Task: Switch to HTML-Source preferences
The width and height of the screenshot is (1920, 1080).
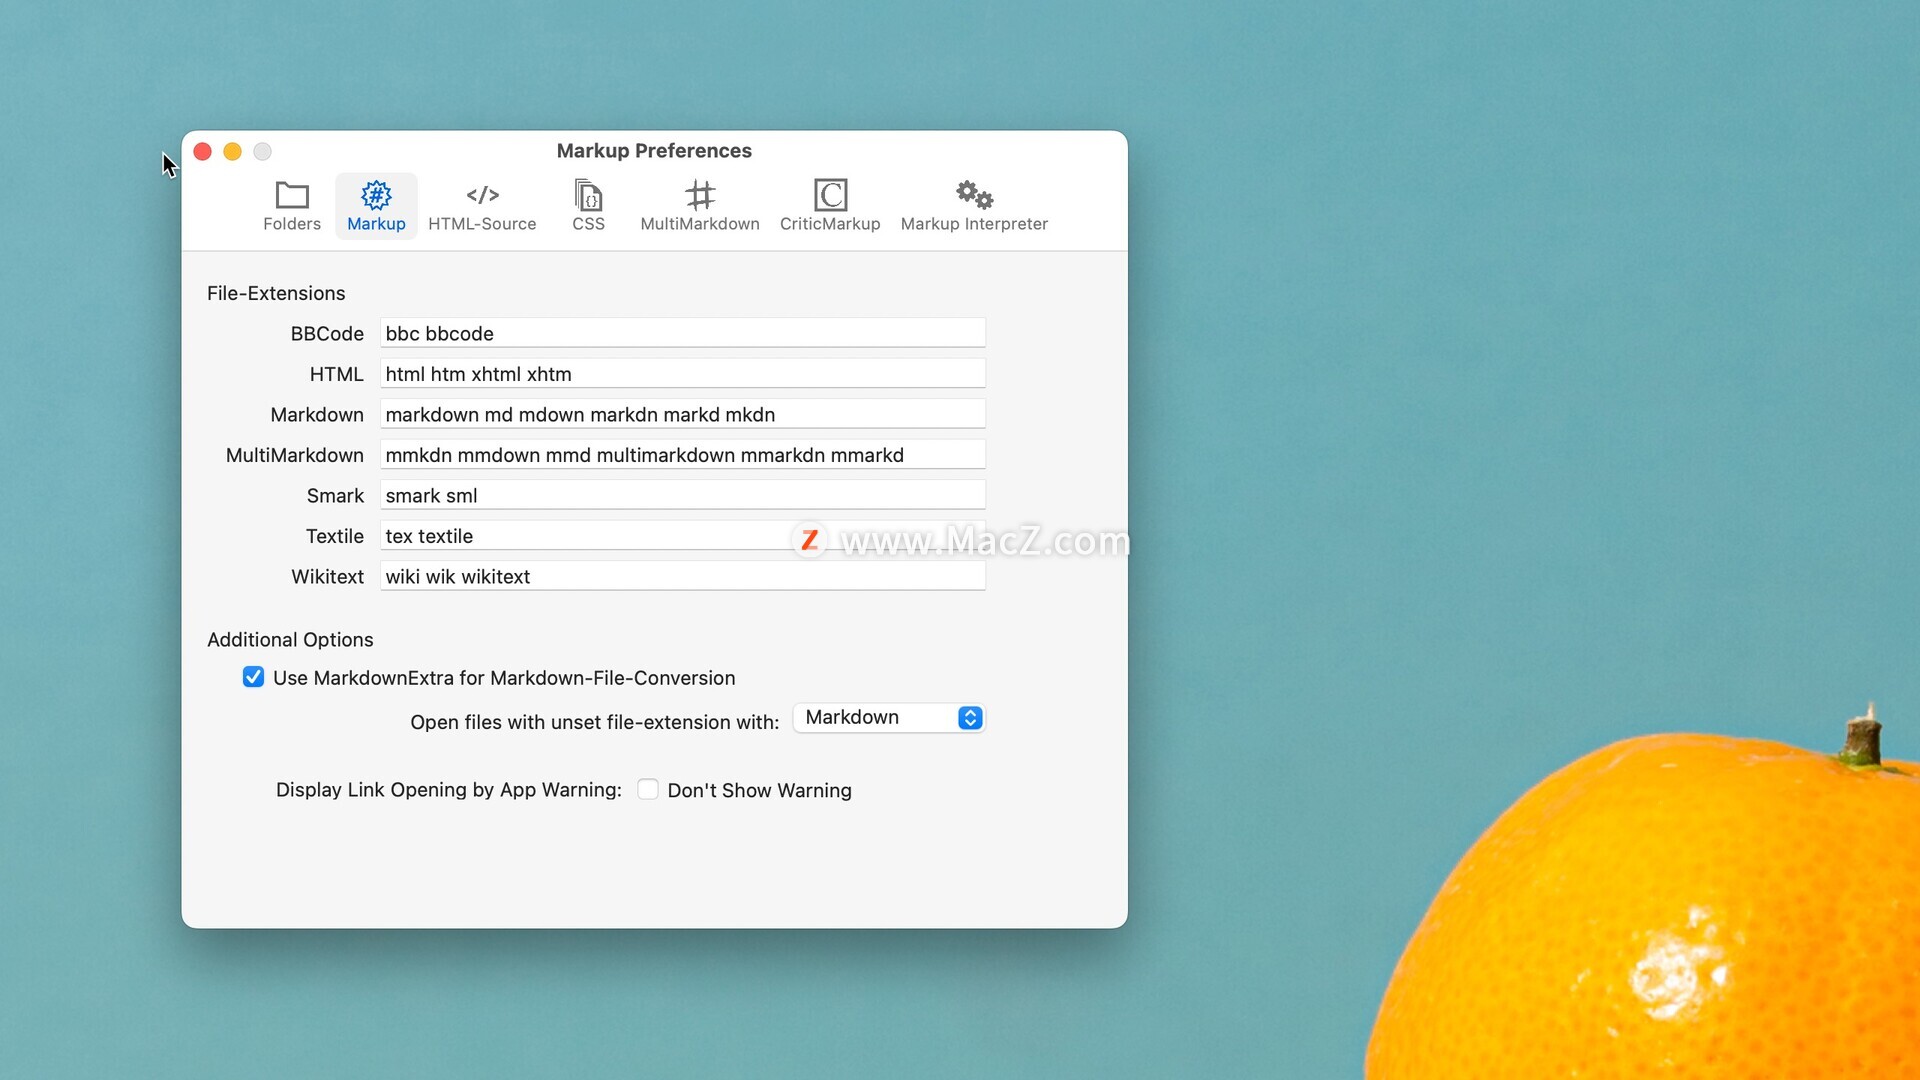Action: [x=482, y=206]
